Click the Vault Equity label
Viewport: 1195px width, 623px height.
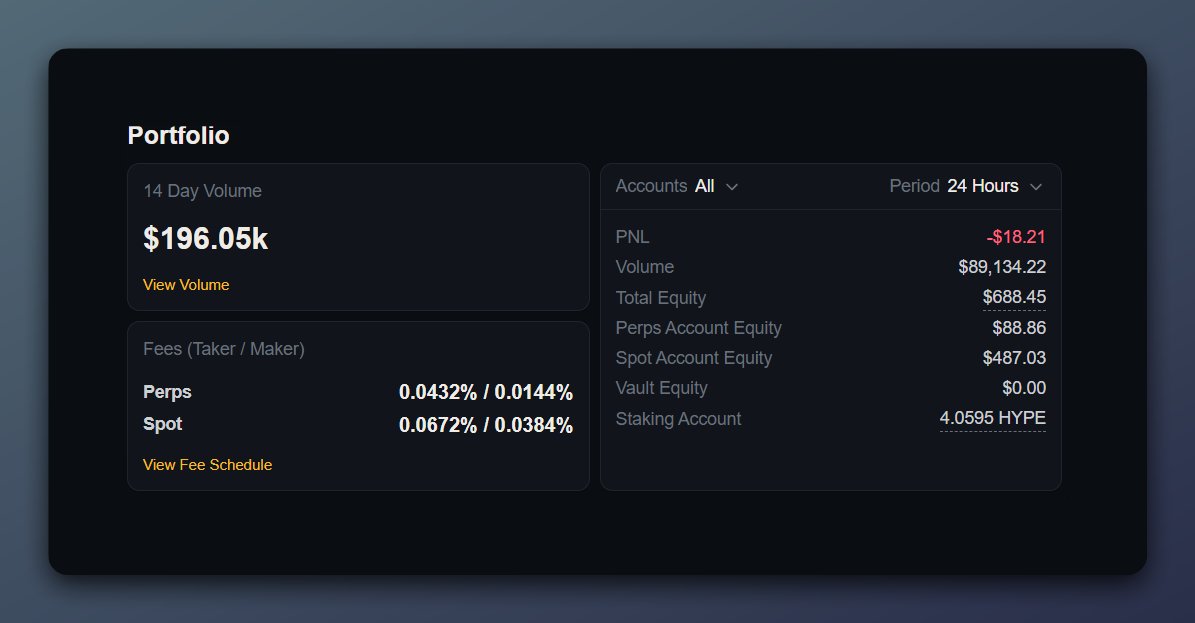662,388
